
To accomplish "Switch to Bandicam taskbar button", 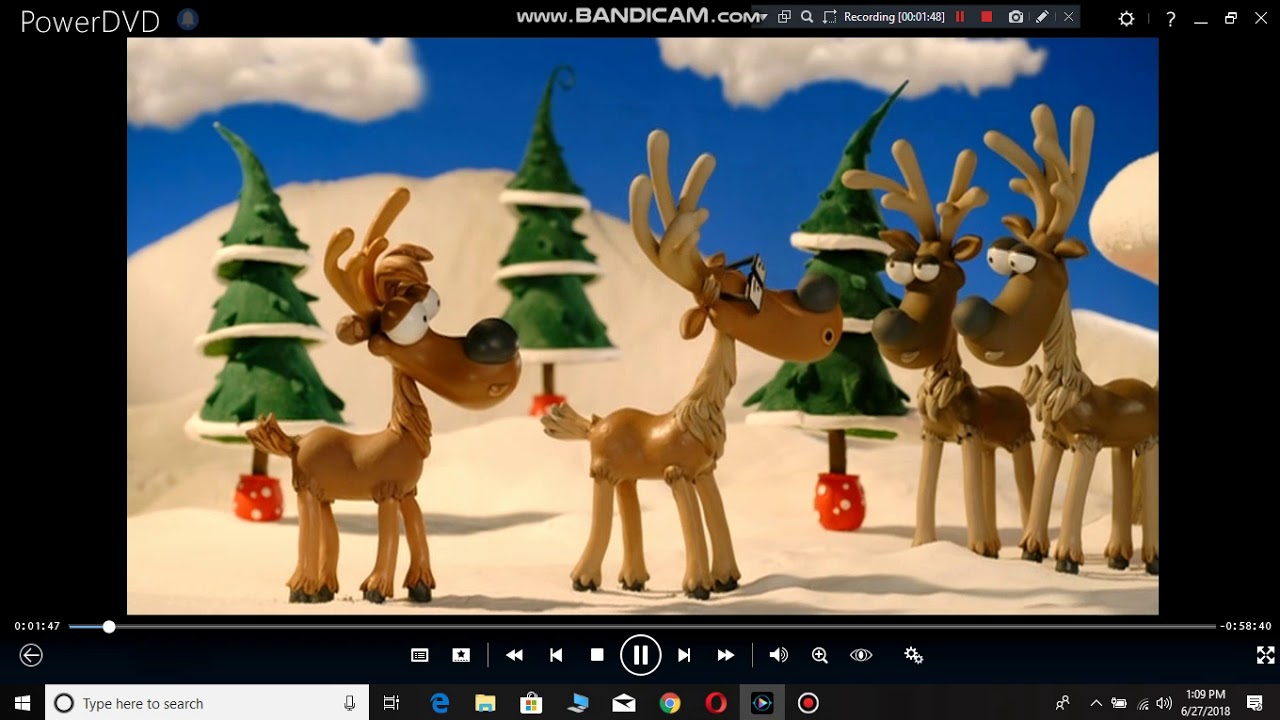I will tap(808, 703).
